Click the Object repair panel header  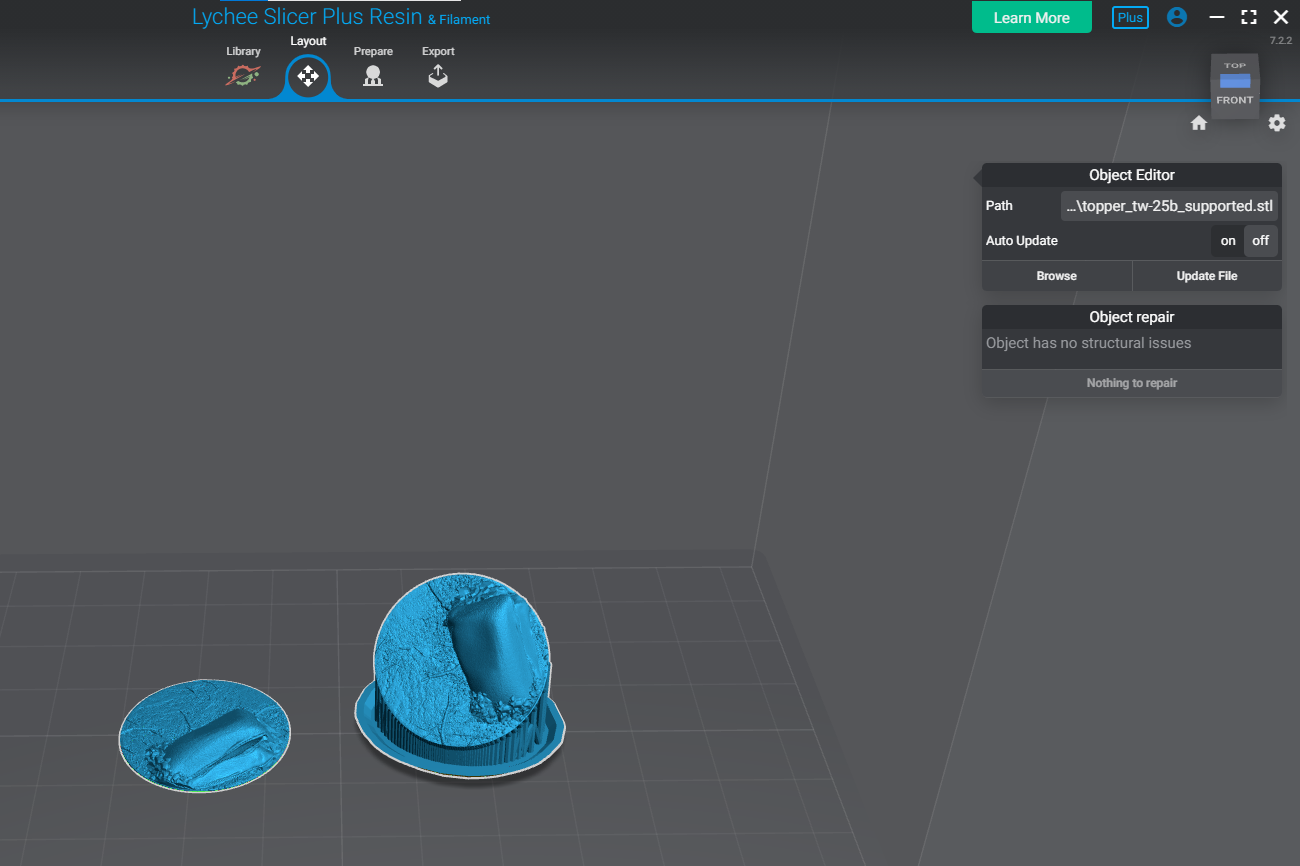(x=1132, y=317)
